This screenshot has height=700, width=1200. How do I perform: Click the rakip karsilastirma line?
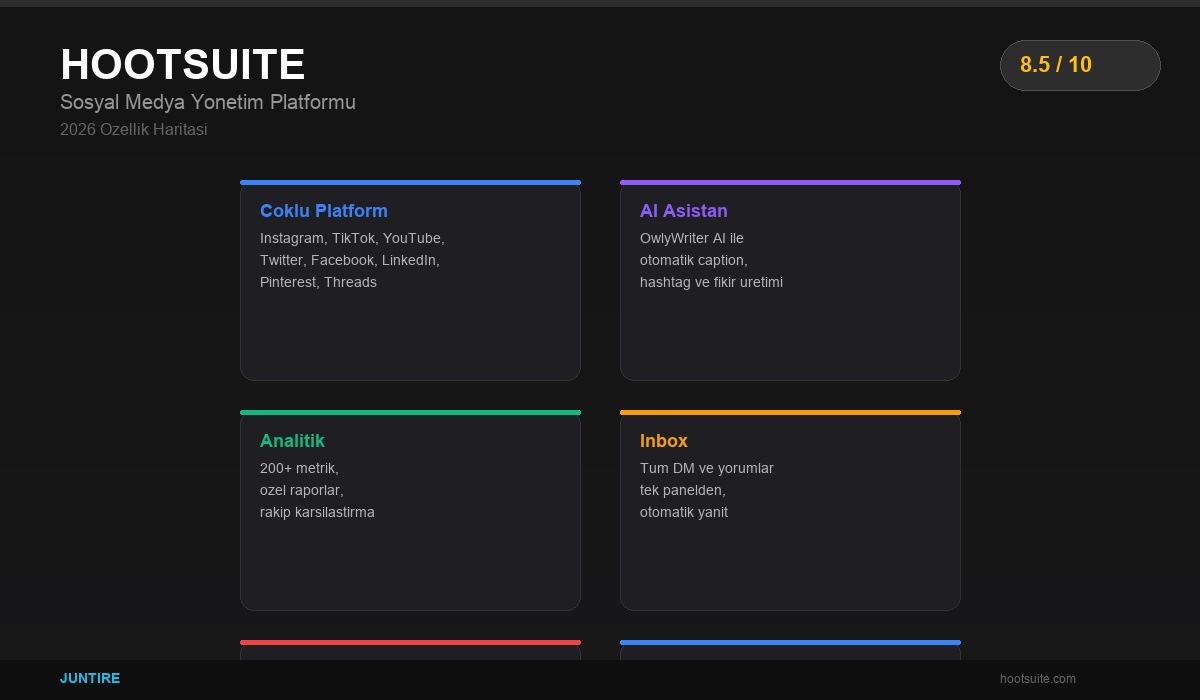coord(317,512)
